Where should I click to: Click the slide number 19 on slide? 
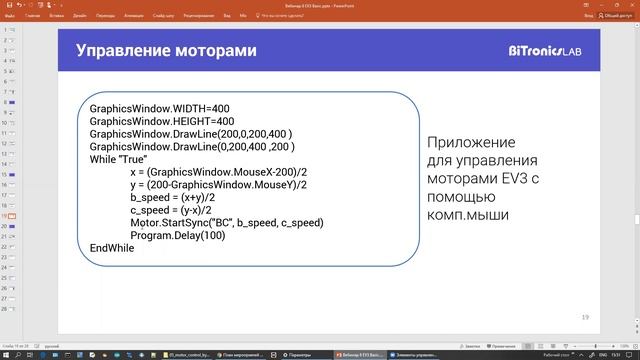(x=585, y=317)
